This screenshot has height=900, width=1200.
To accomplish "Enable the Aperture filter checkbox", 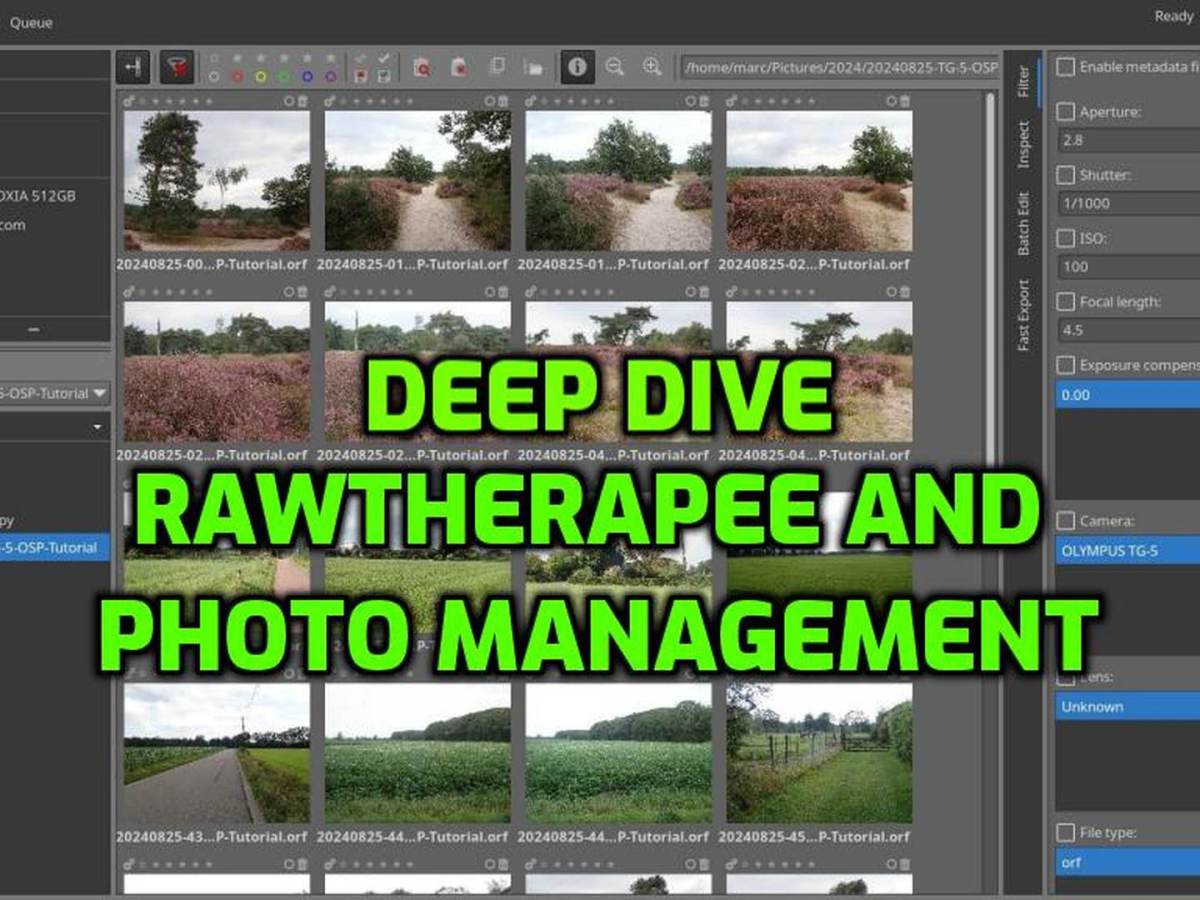I will coord(1067,112).
